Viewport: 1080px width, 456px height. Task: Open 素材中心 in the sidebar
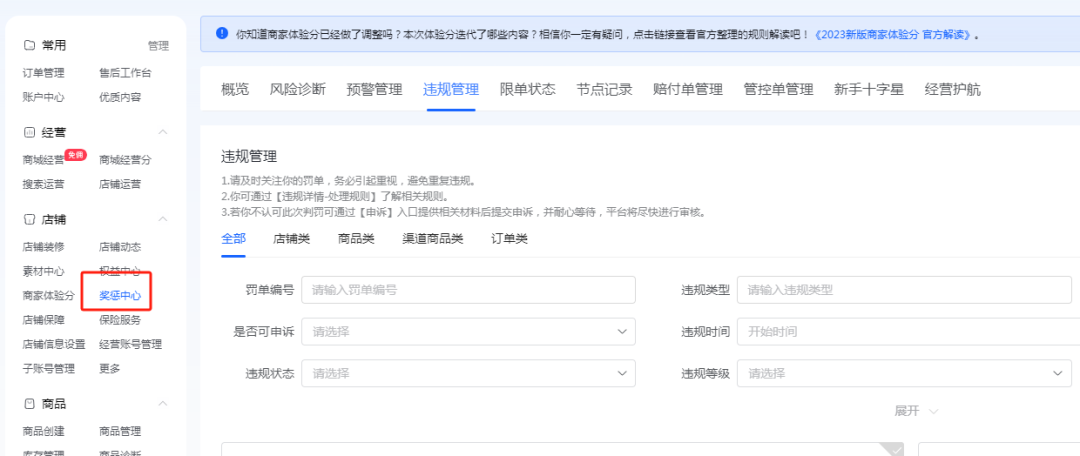tap(43, 271)
